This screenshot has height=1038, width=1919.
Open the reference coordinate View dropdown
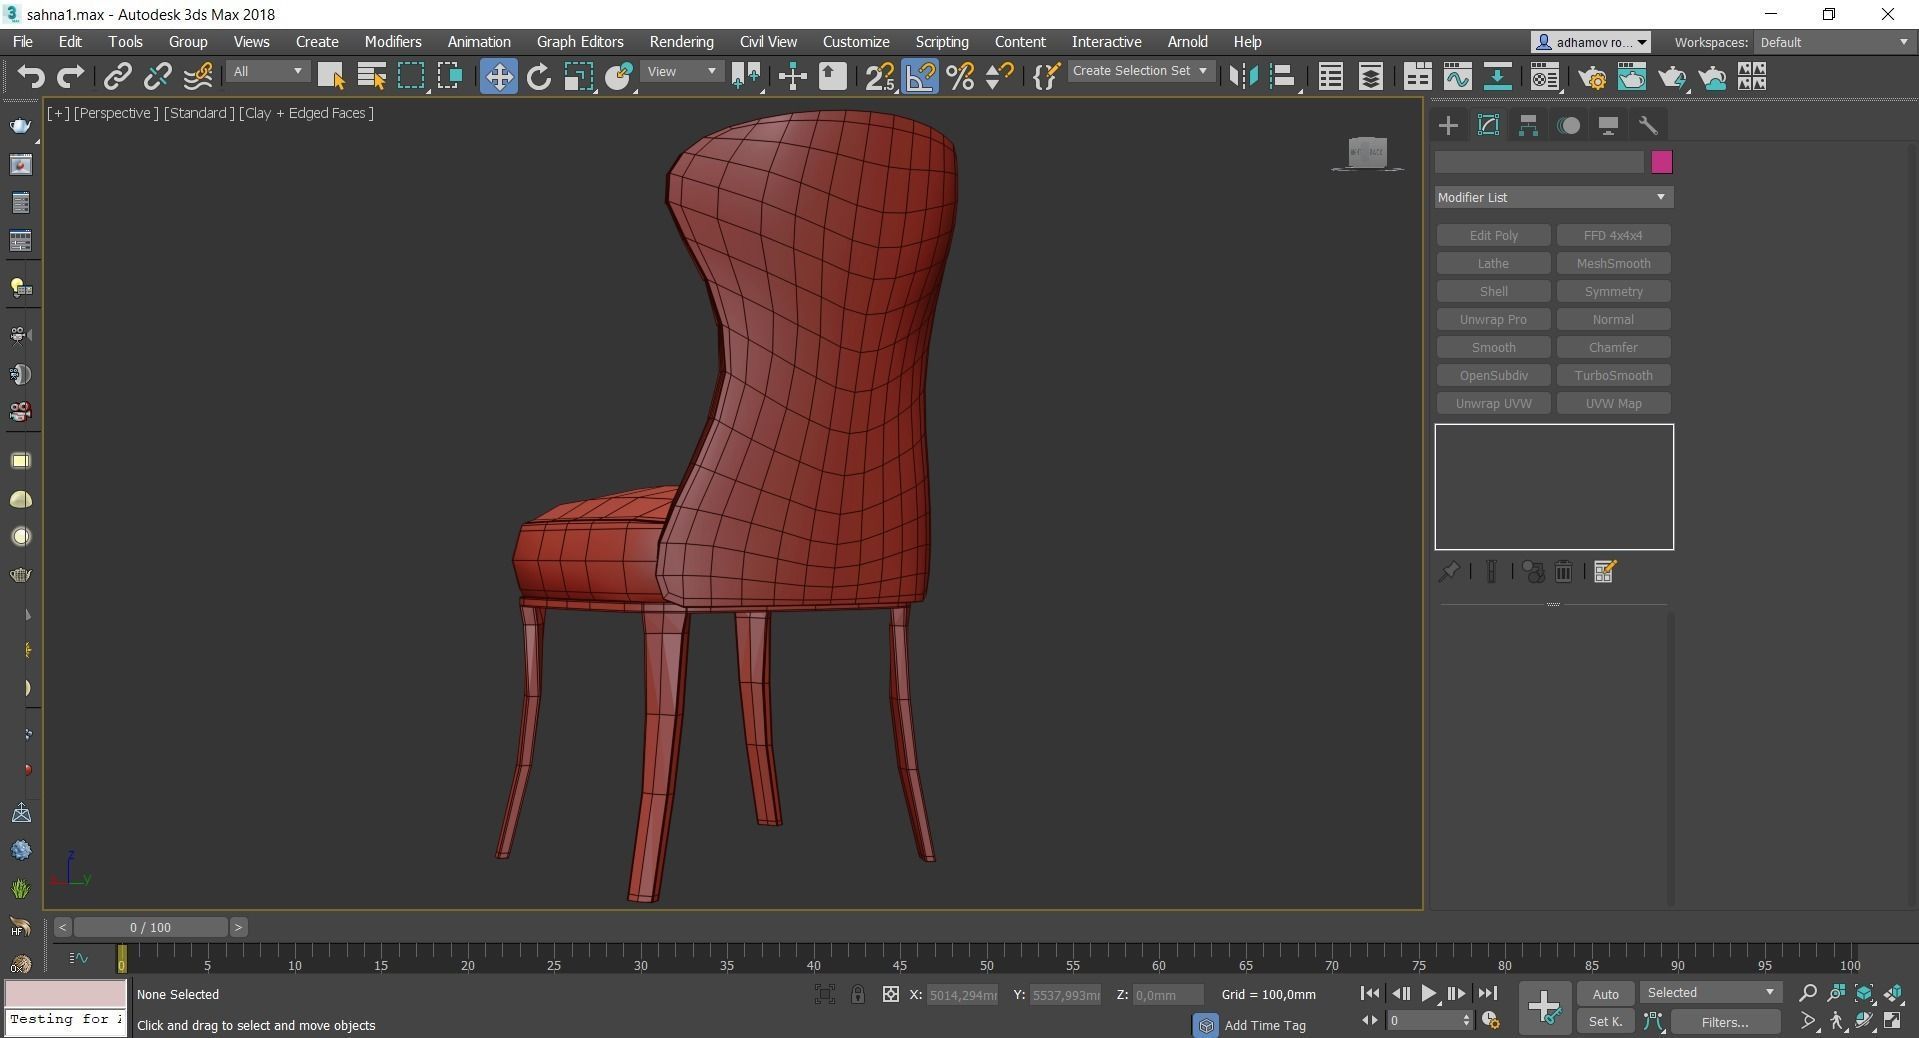pyautogui.click(x=682, y=72)
